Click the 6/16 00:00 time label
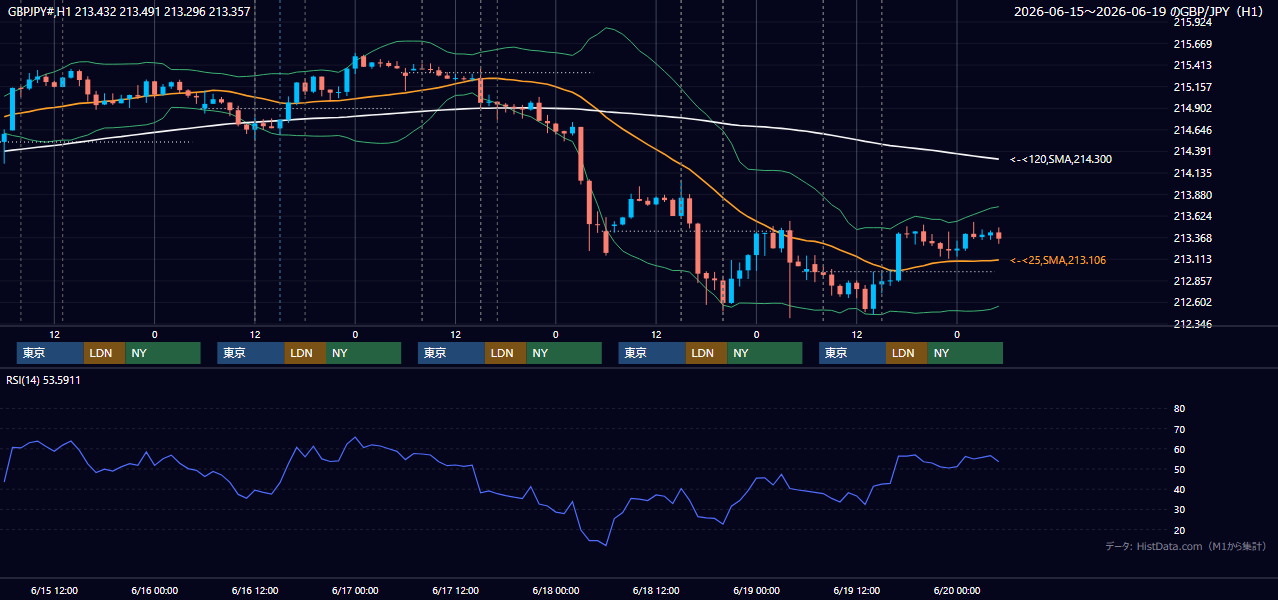1278x600 pixels. (154, 591)
